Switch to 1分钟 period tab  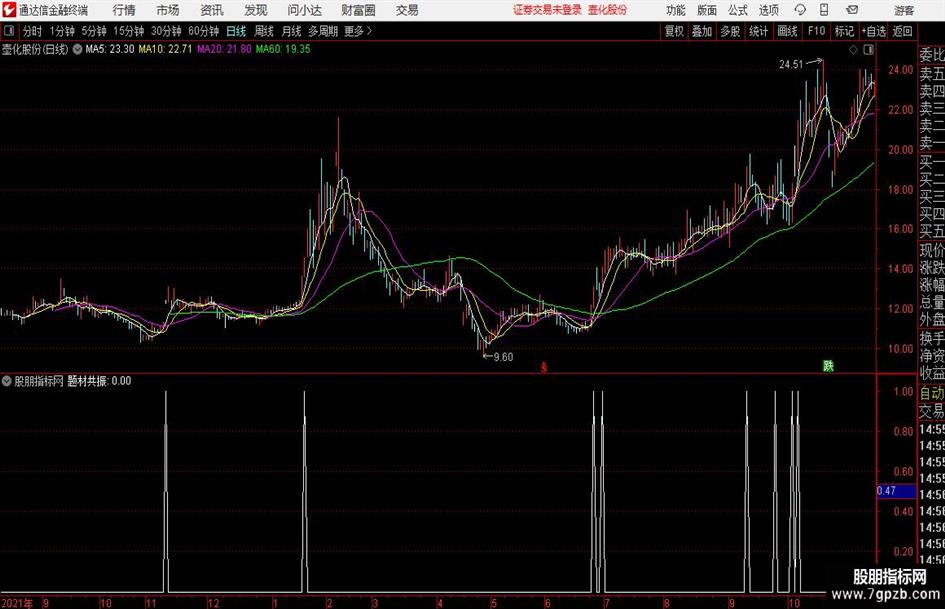pos(62,31)
